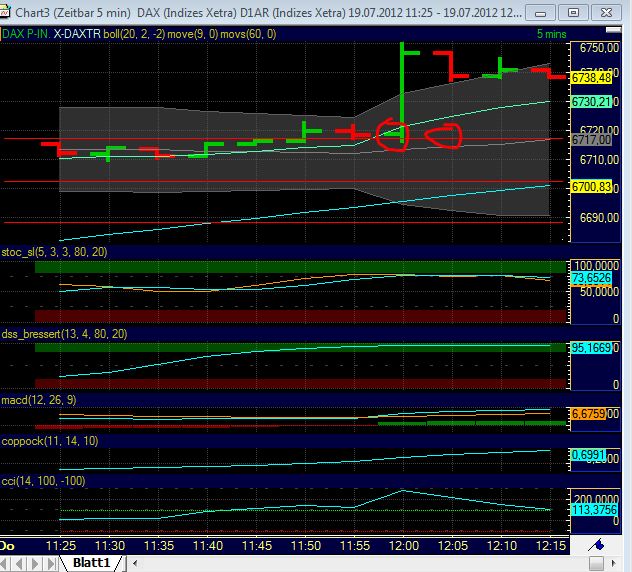The width and height of the screenshot is (632, 572).
Task: Click the yellow 6738,48 price tag
Action: tap(591, 77)
